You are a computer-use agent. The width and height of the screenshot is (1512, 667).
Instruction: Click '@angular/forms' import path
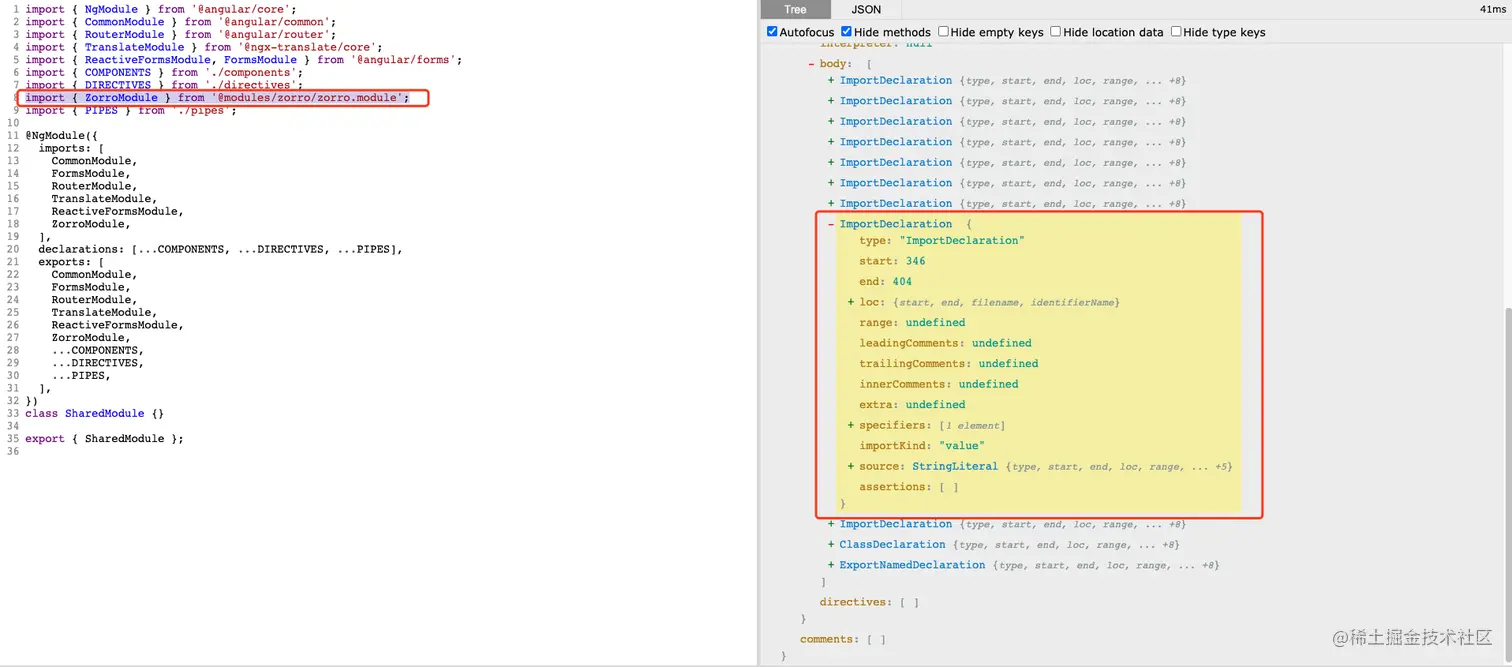(403, 60)
